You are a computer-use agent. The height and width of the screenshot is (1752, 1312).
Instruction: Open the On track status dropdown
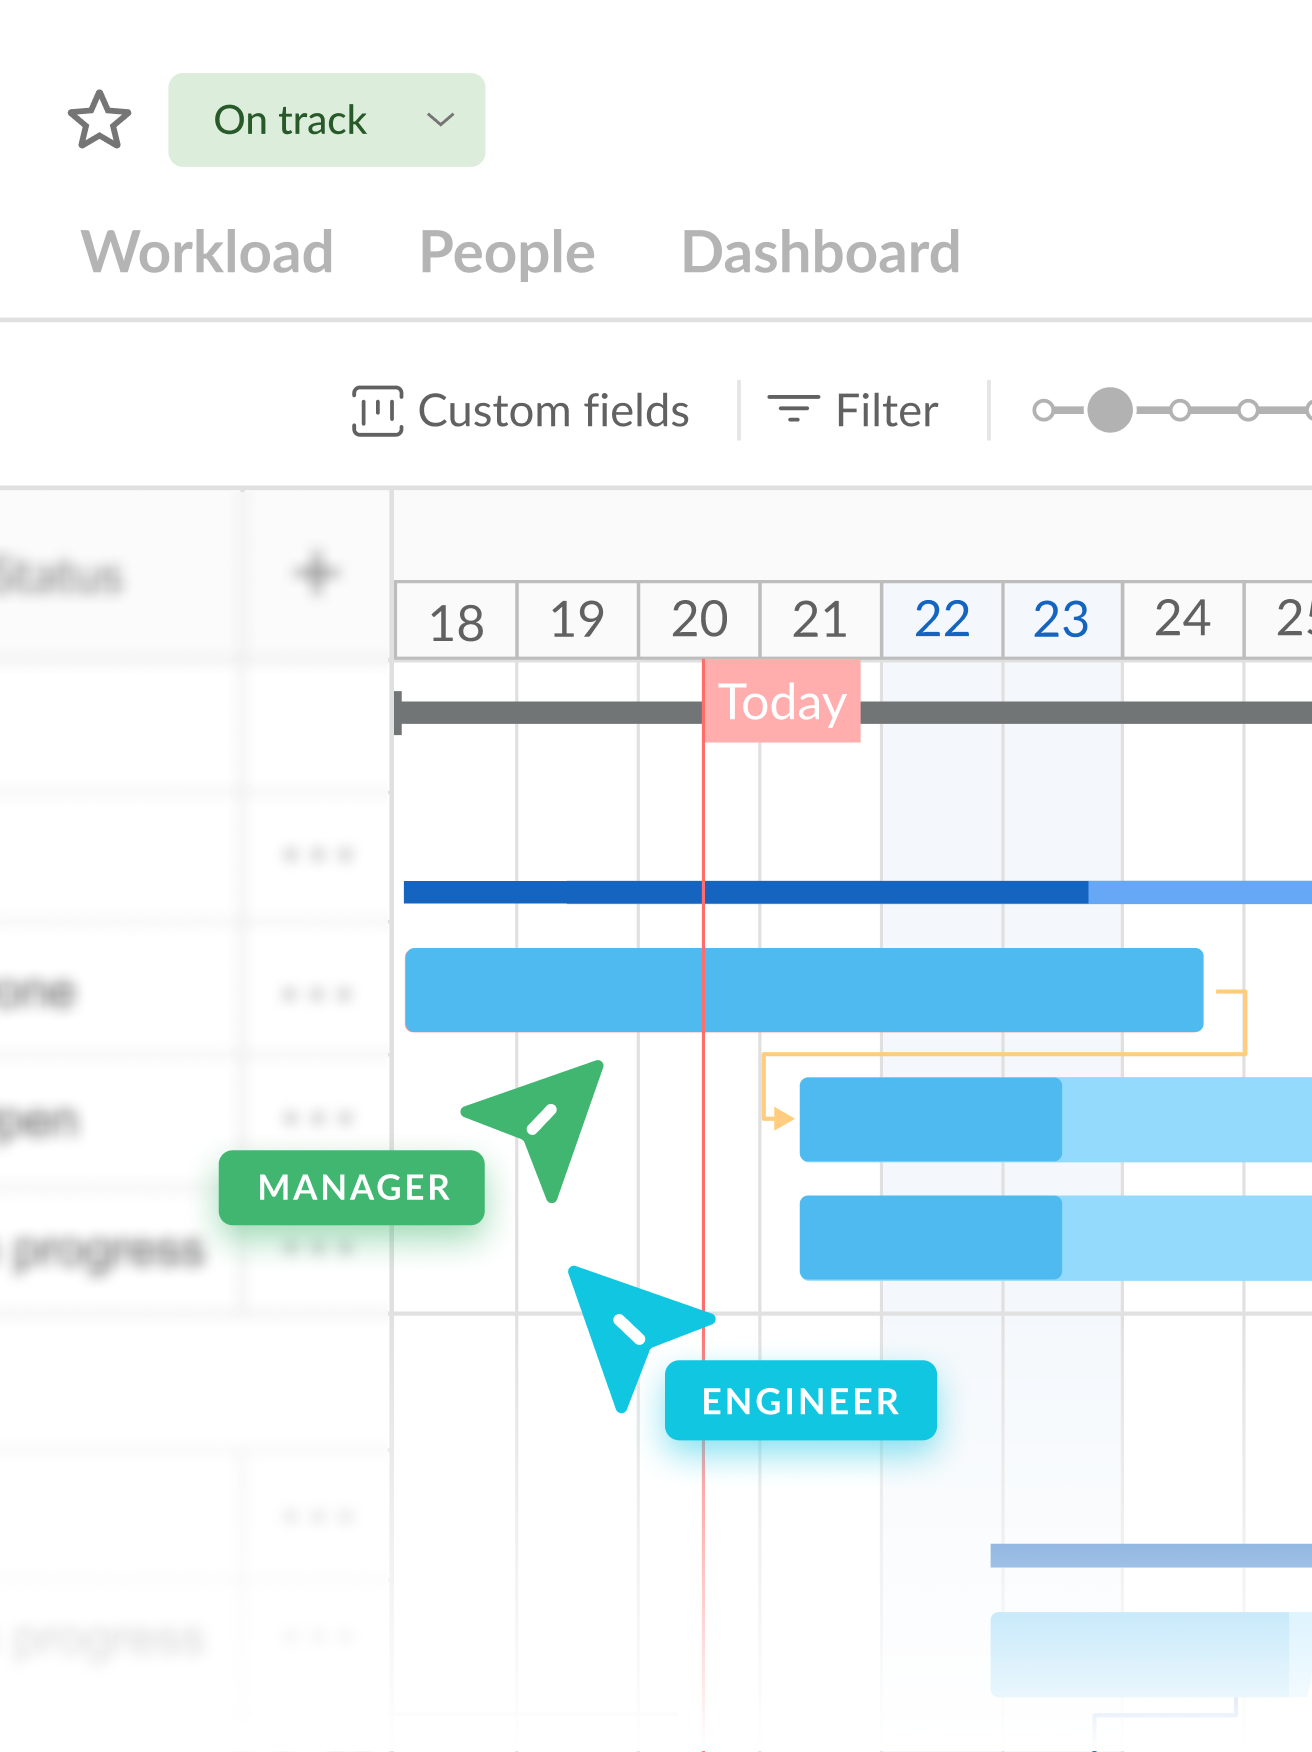290,120
